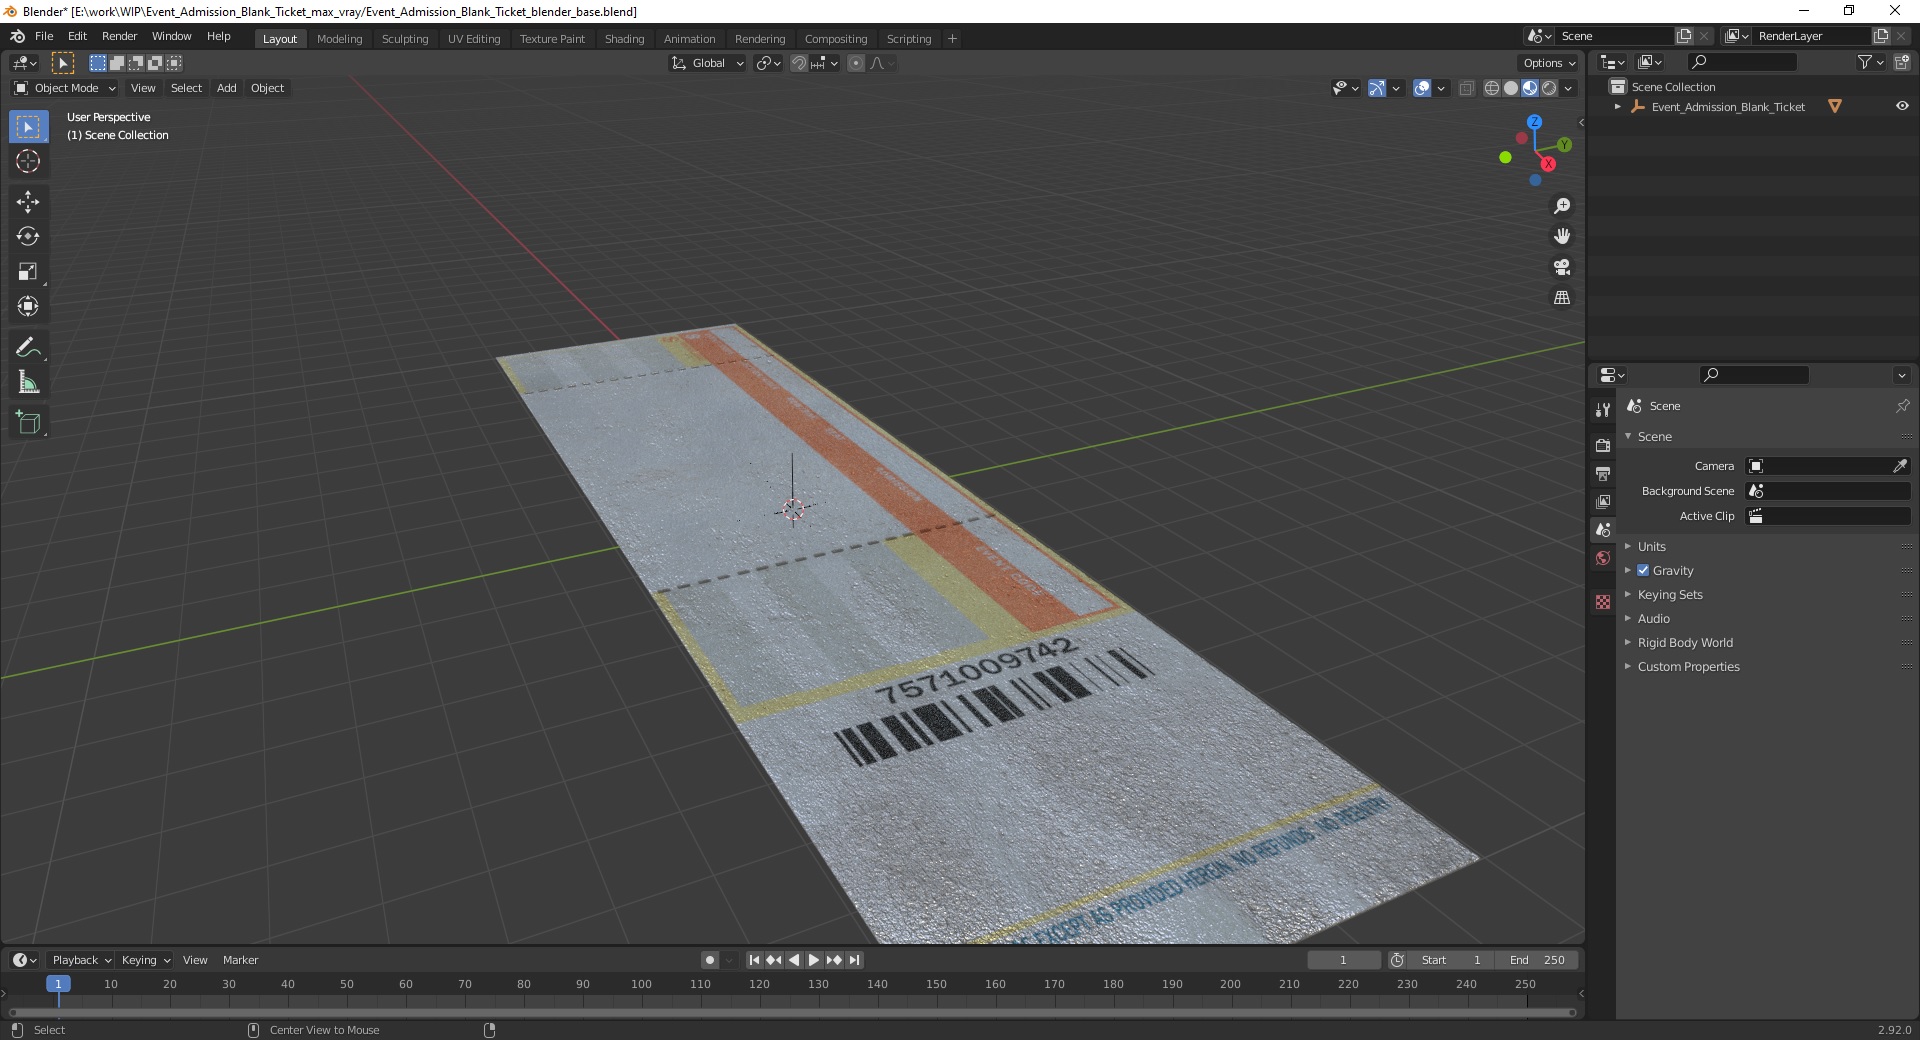Toggle auto keying record button
Viewport: 1920px width, 1040px height.
(710, 960)
